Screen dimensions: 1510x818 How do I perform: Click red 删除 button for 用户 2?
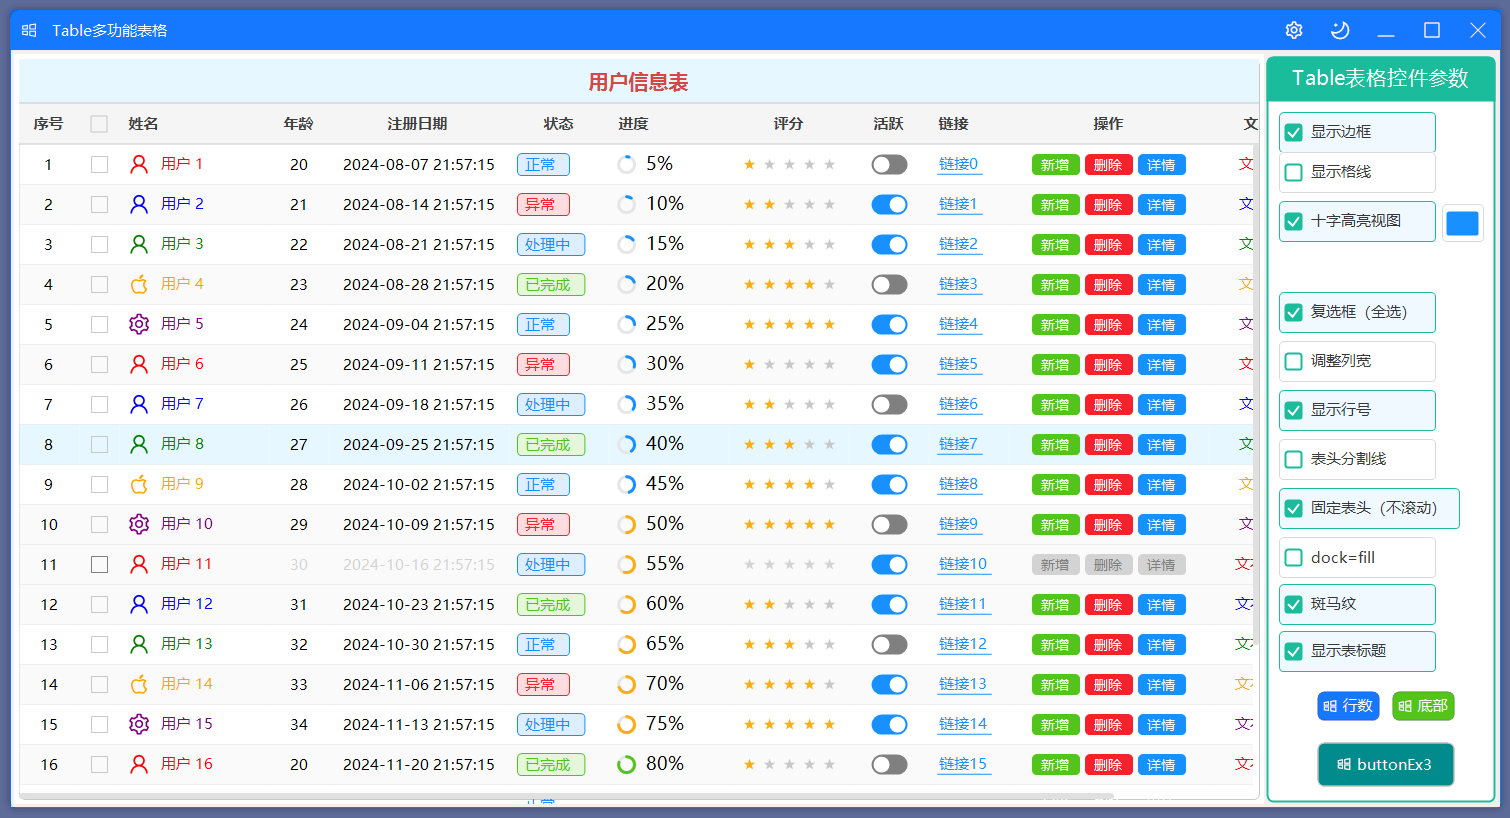1108,205
